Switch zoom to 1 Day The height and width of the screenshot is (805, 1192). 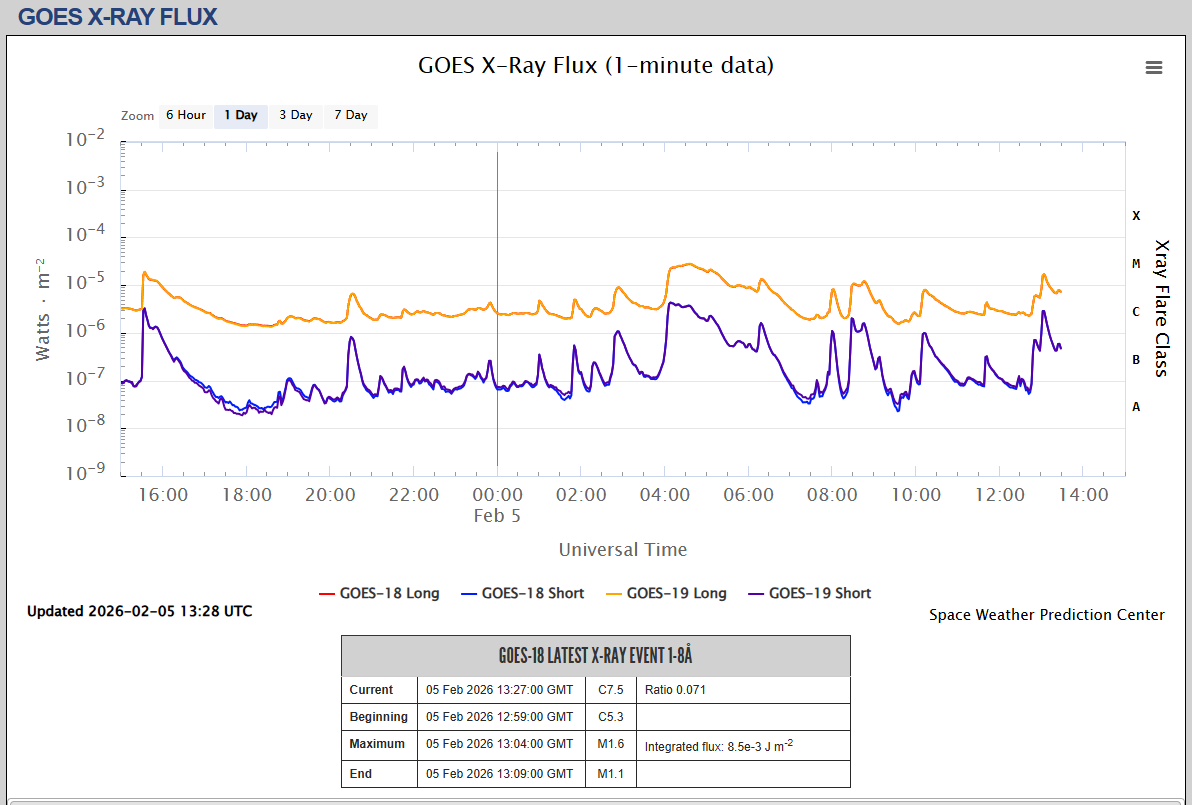(240, 116)
